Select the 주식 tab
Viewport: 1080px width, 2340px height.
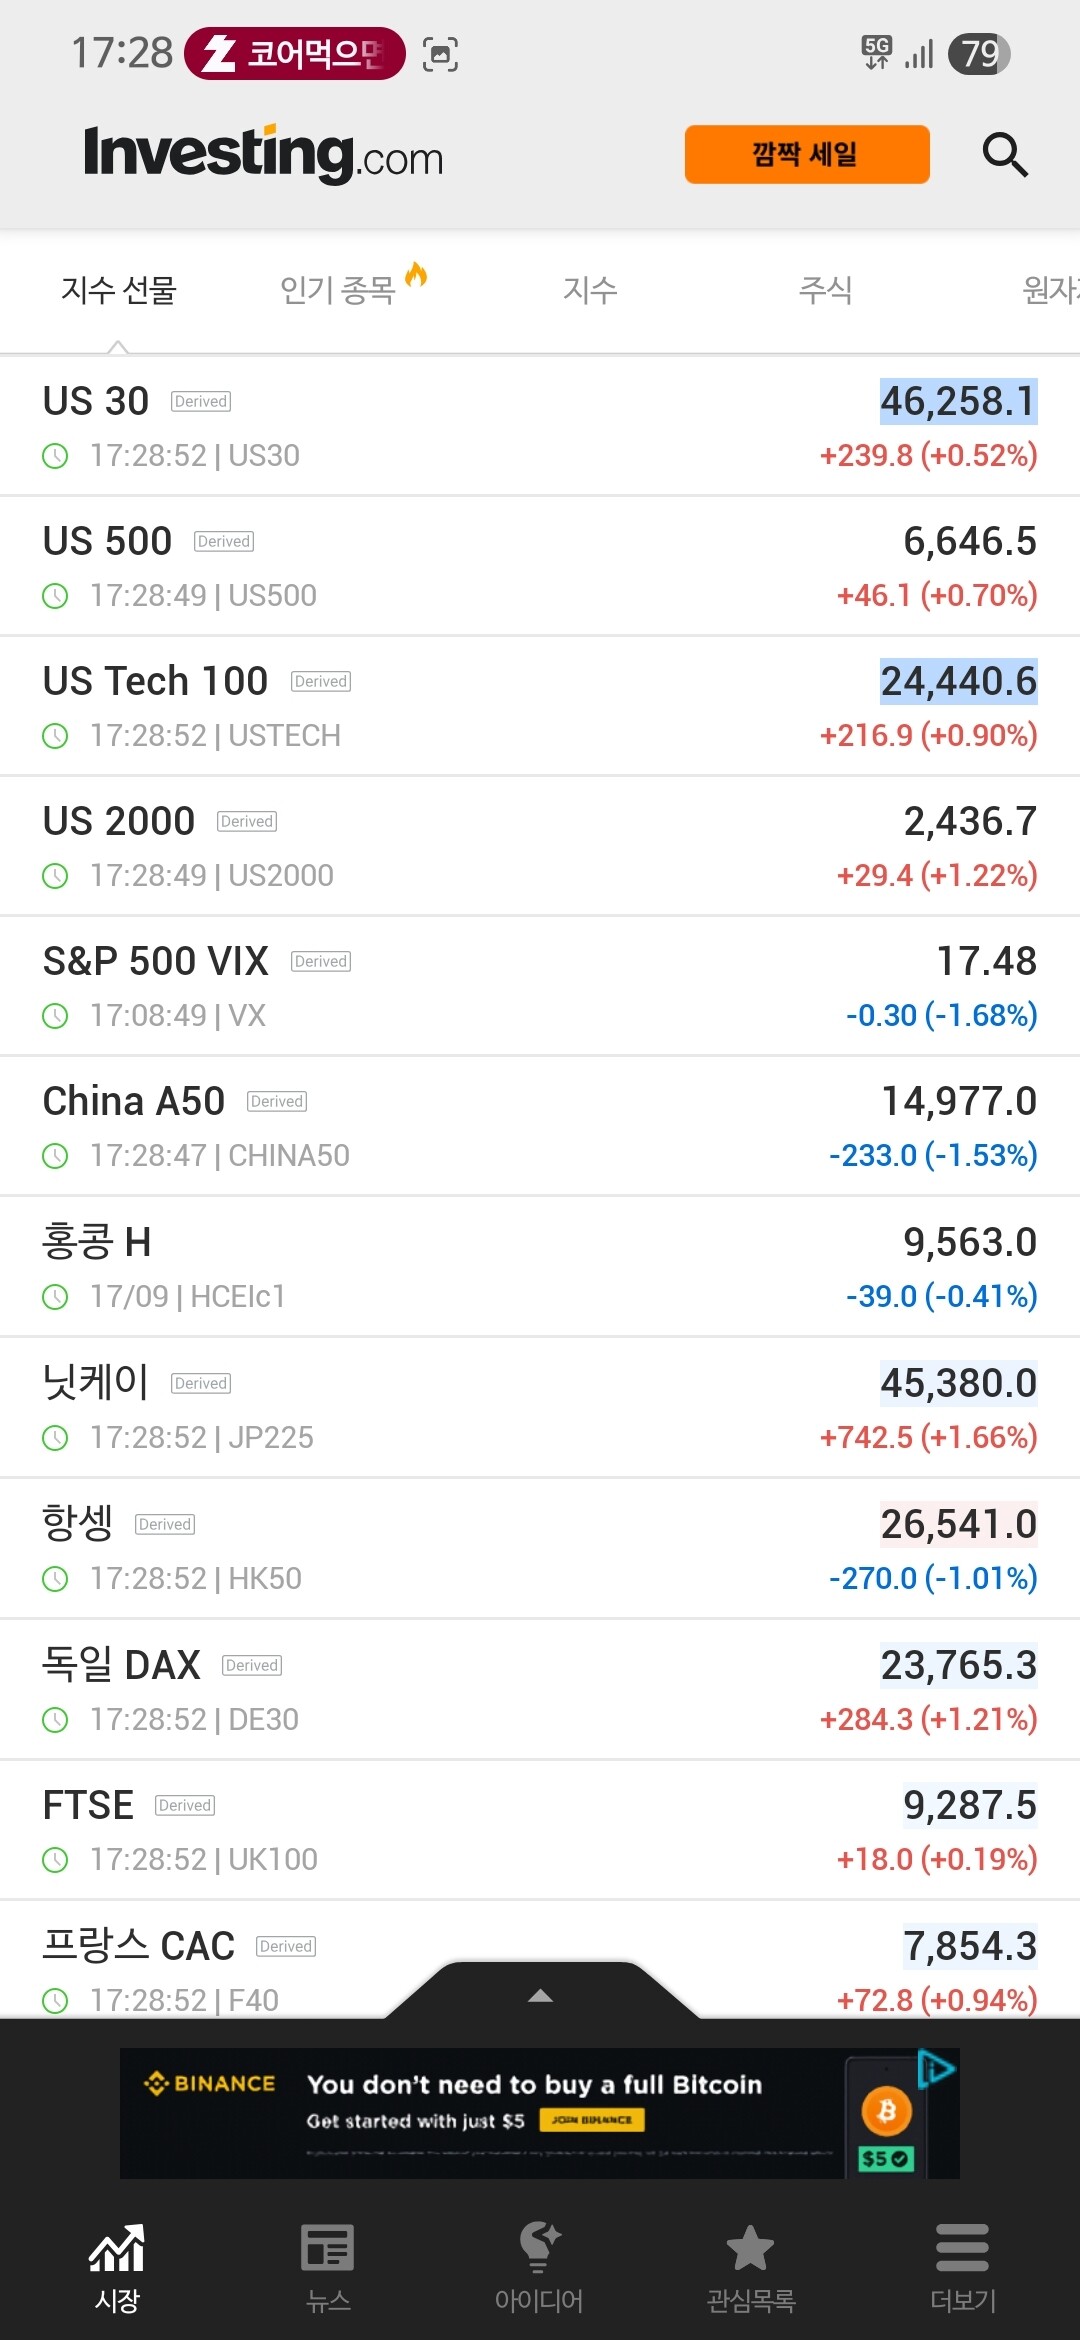[825, 290]
